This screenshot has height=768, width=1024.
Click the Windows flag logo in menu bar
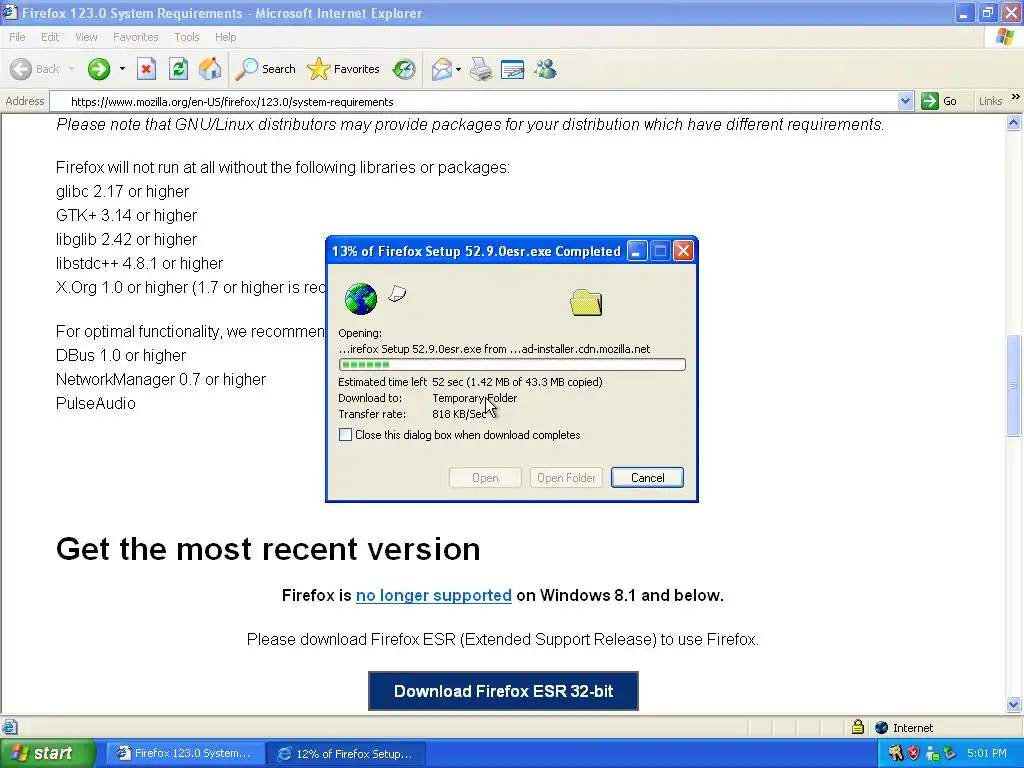click(x=1006, y=37)
